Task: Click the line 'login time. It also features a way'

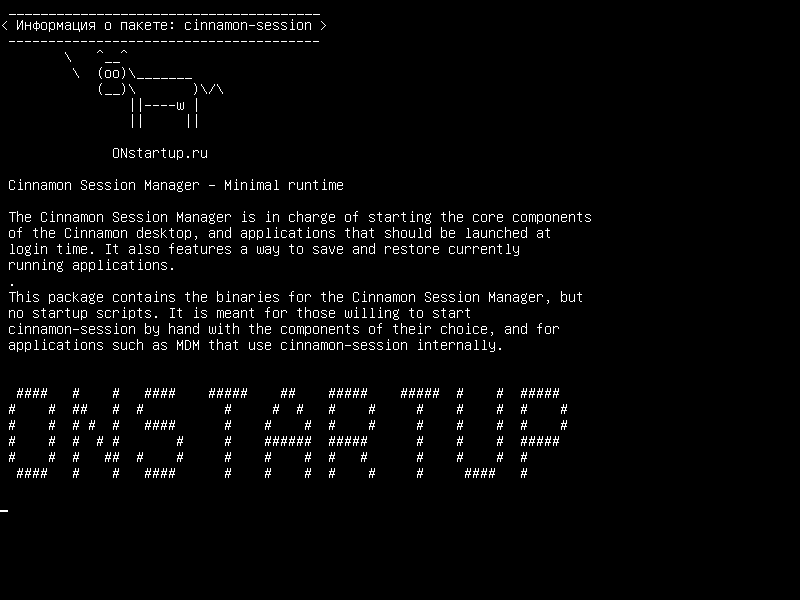Action: pos(264,249)
